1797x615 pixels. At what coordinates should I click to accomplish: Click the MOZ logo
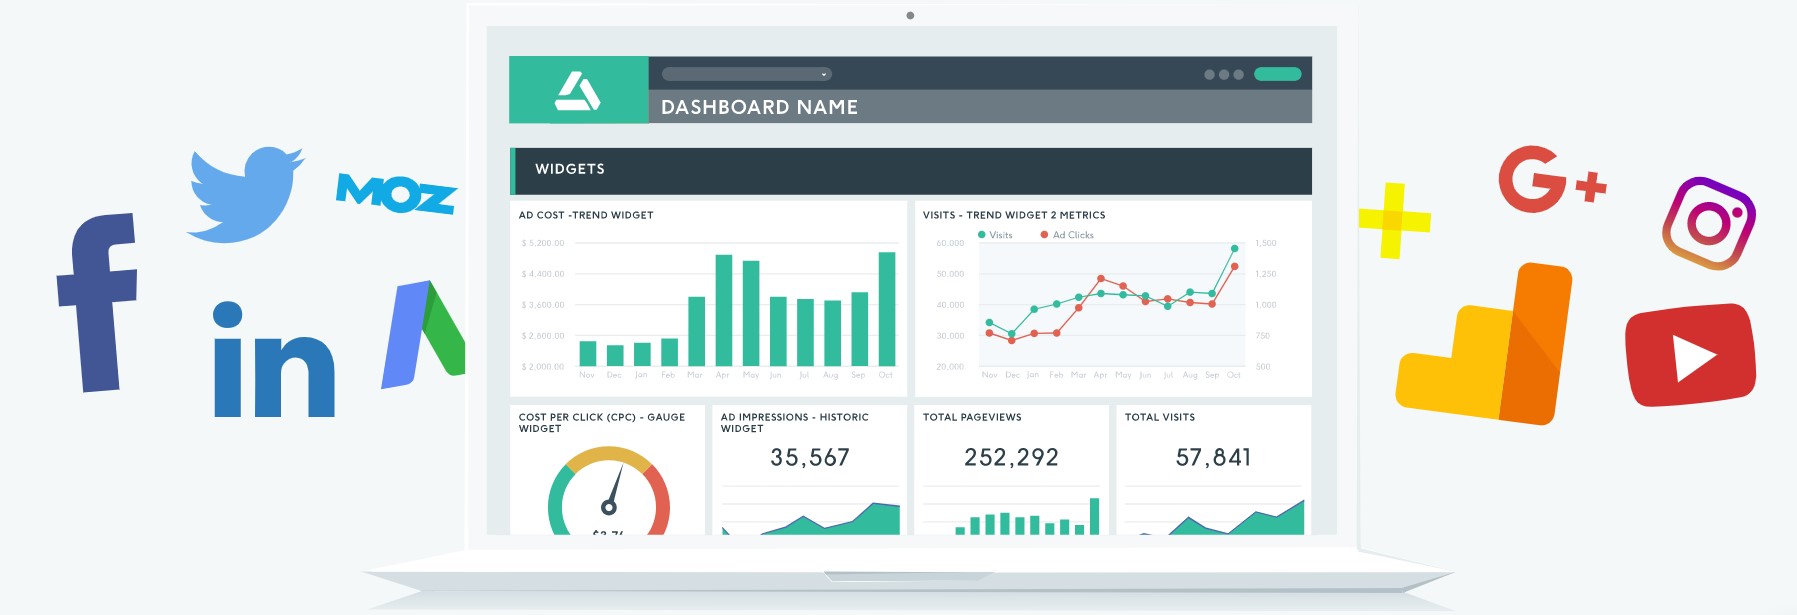[x=396, y=193]
